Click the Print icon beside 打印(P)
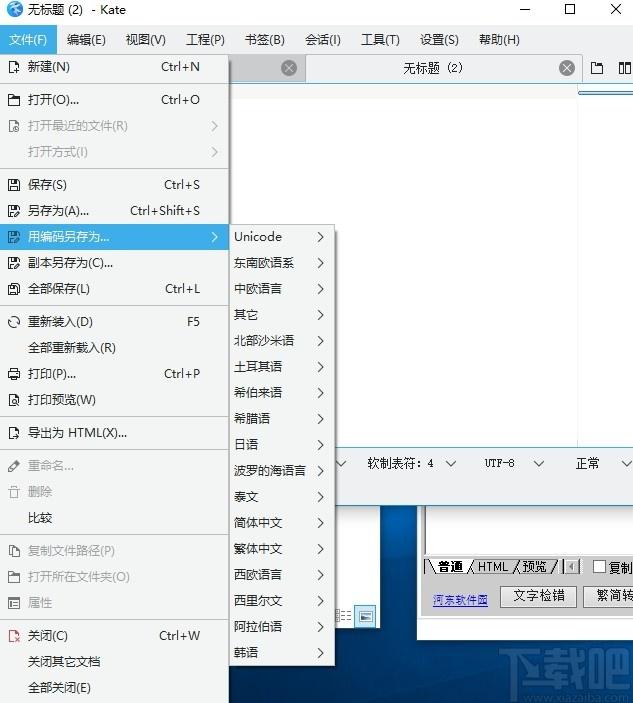Viewport: 633px width, 703px height. click(x=14, y=374)
